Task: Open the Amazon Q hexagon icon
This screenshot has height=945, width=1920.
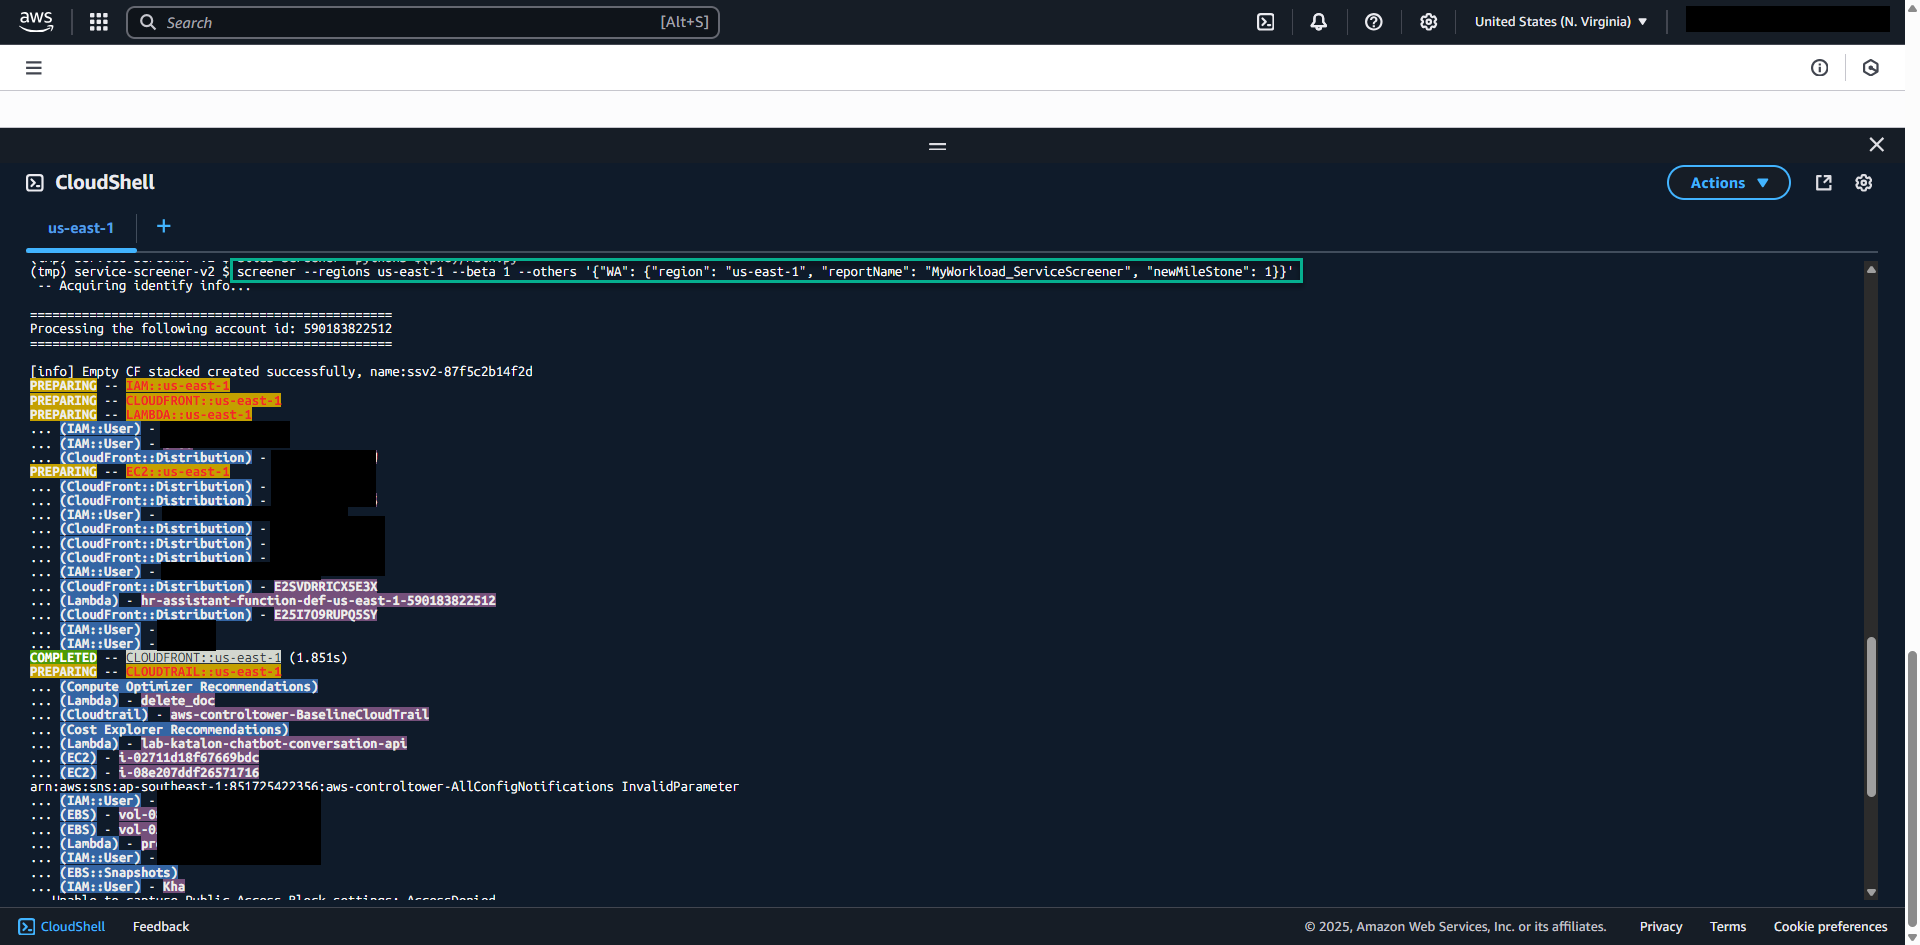Action: [x=1871, y=67]
